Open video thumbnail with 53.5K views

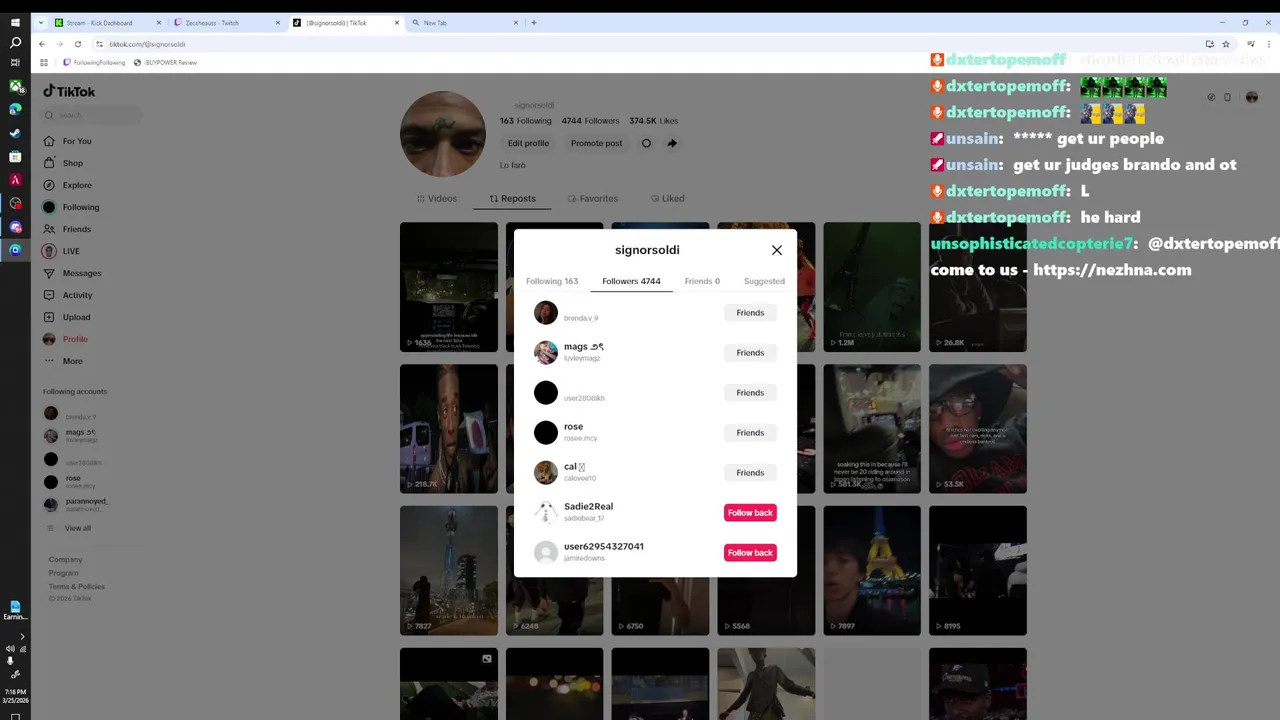977,429
